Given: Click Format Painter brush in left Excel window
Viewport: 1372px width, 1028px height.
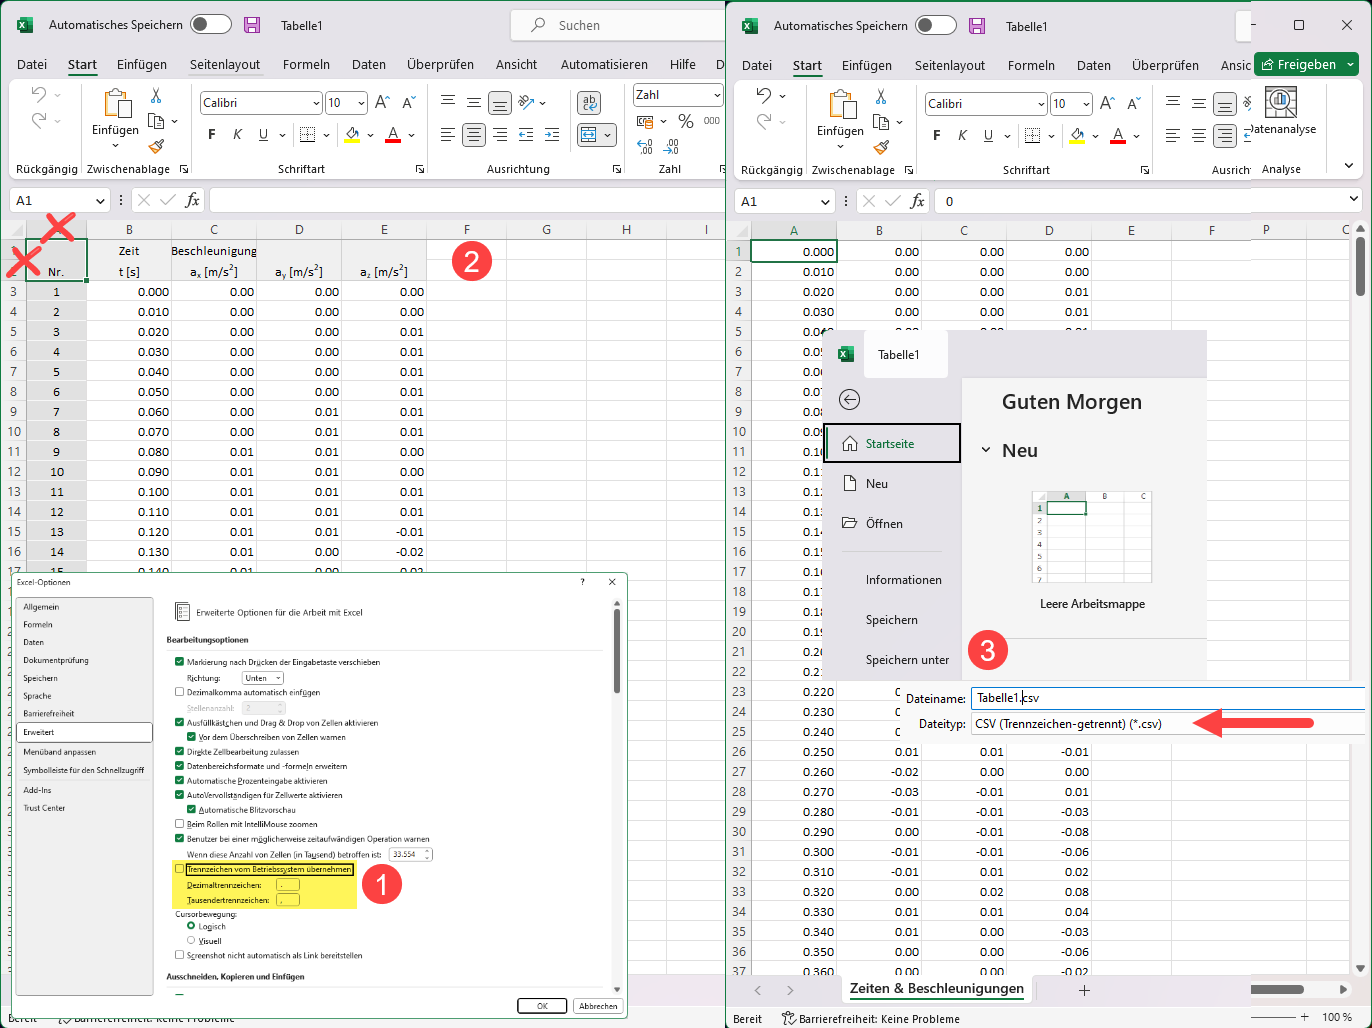Looking at the screenshot, I should pyautogui.click(x=156, y=147).
